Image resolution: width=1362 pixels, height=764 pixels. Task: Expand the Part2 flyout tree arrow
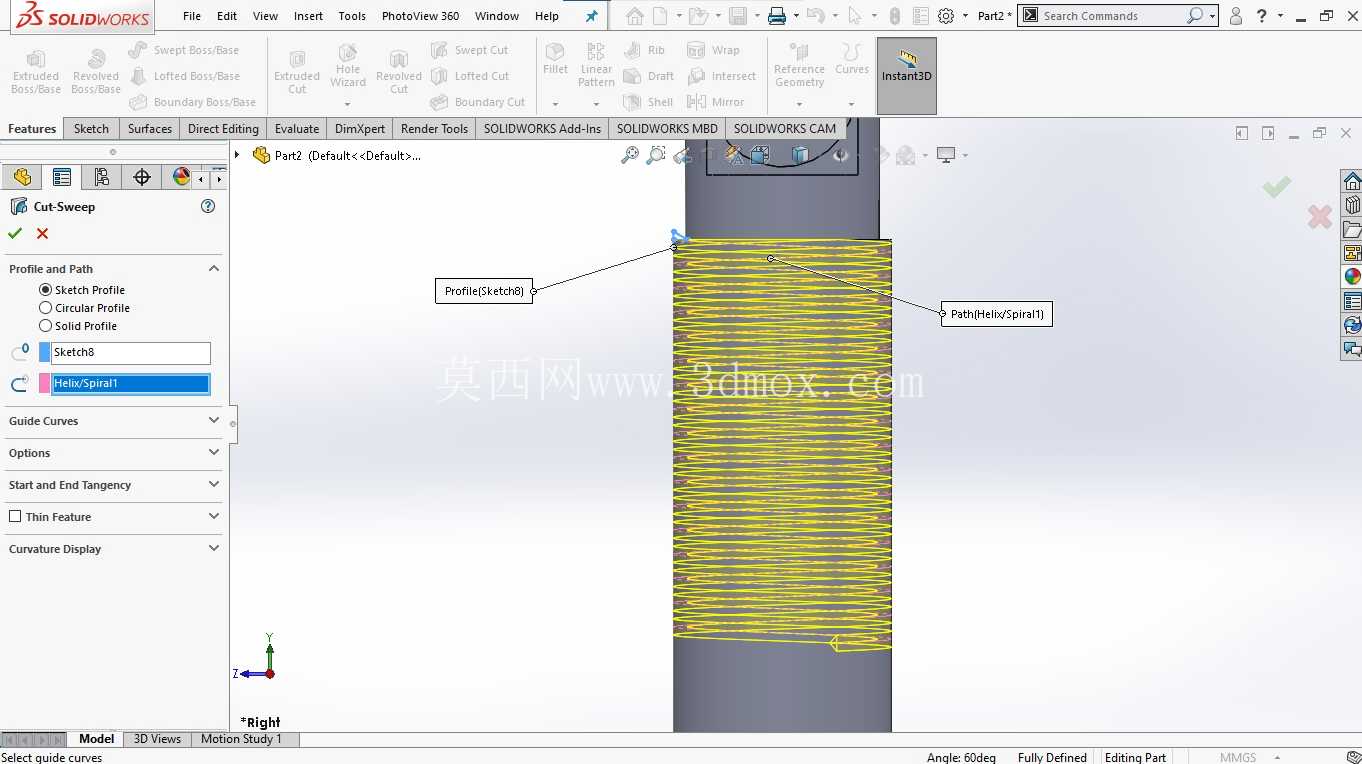click(x=237, y=155)
